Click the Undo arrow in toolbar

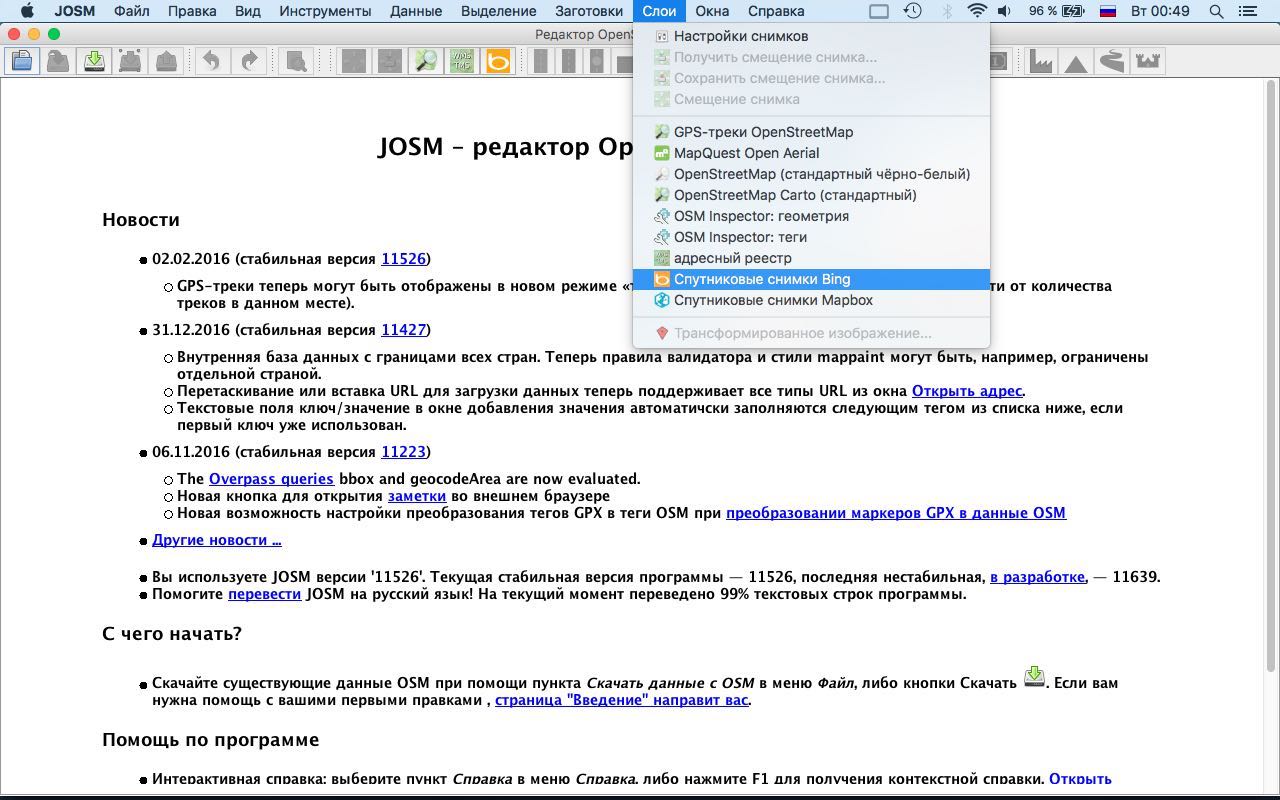coord(212,62)
